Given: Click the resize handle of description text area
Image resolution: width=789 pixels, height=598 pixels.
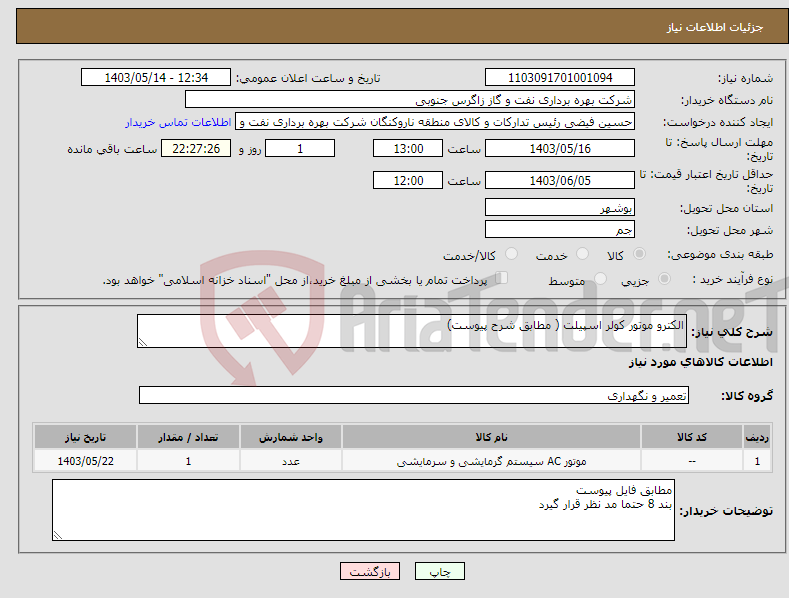Looking at the screenshot, I should (143, 342).
